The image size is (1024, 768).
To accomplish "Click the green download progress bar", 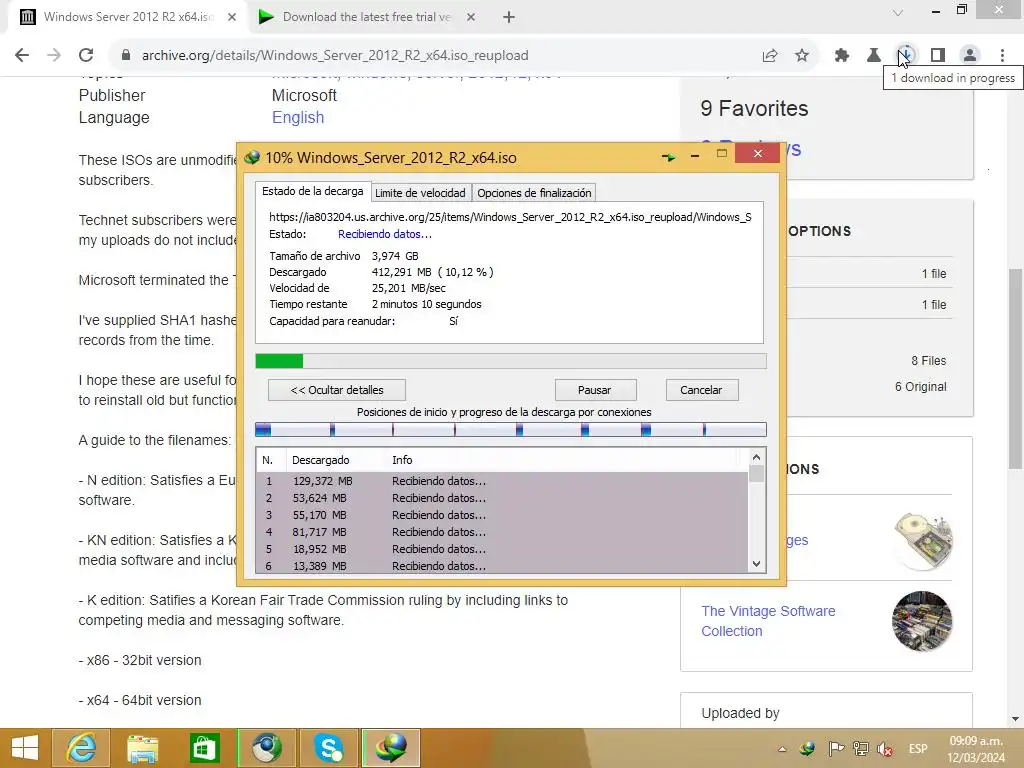I will click(511, 361).
